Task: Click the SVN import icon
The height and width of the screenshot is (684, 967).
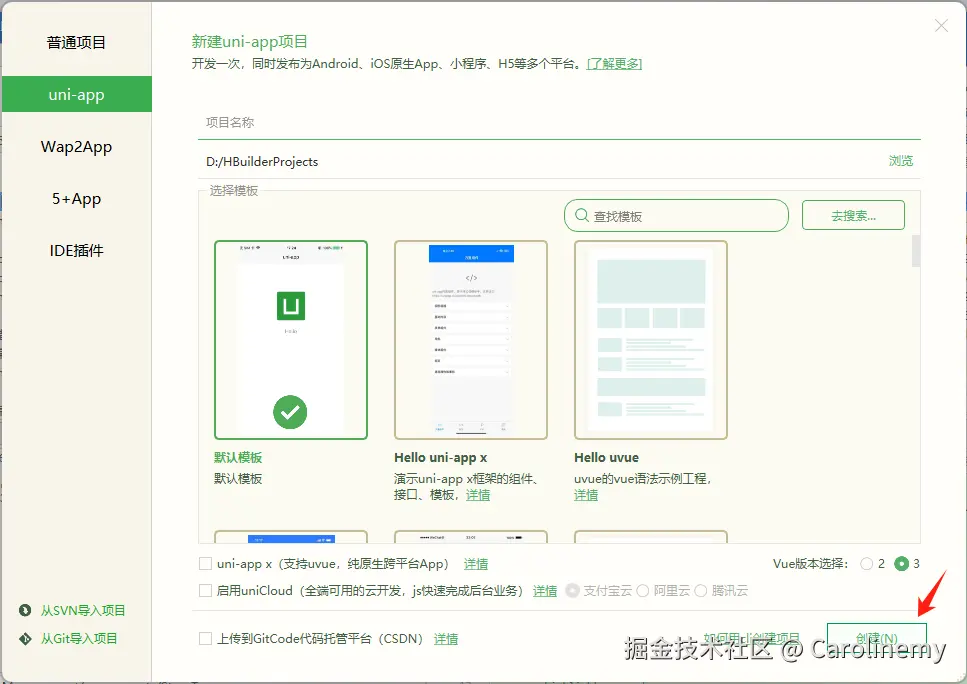Action: pos(25,610)
